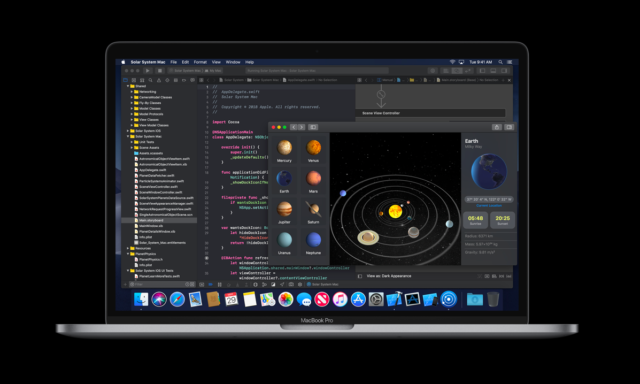Open the Source Control navigator icon

(134, 80)
